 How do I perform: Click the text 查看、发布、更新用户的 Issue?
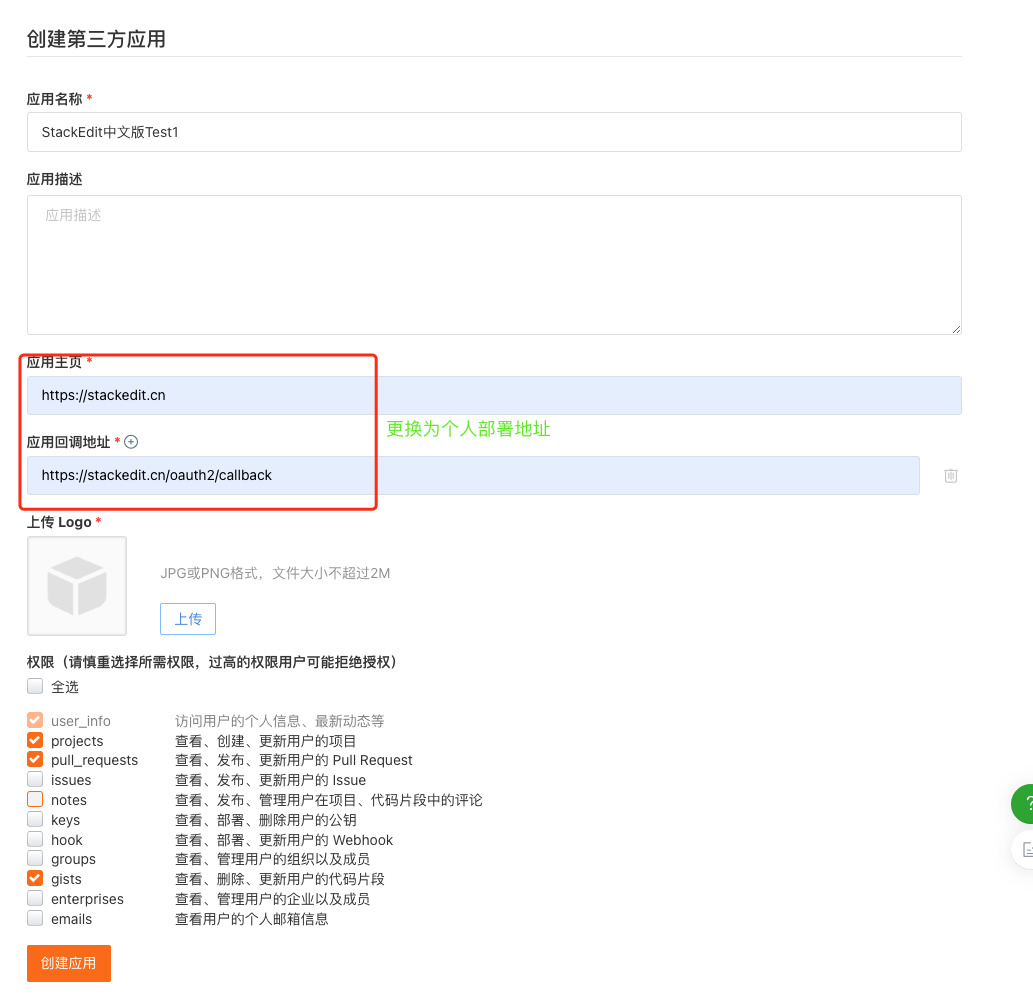click(x=270, y=780)
